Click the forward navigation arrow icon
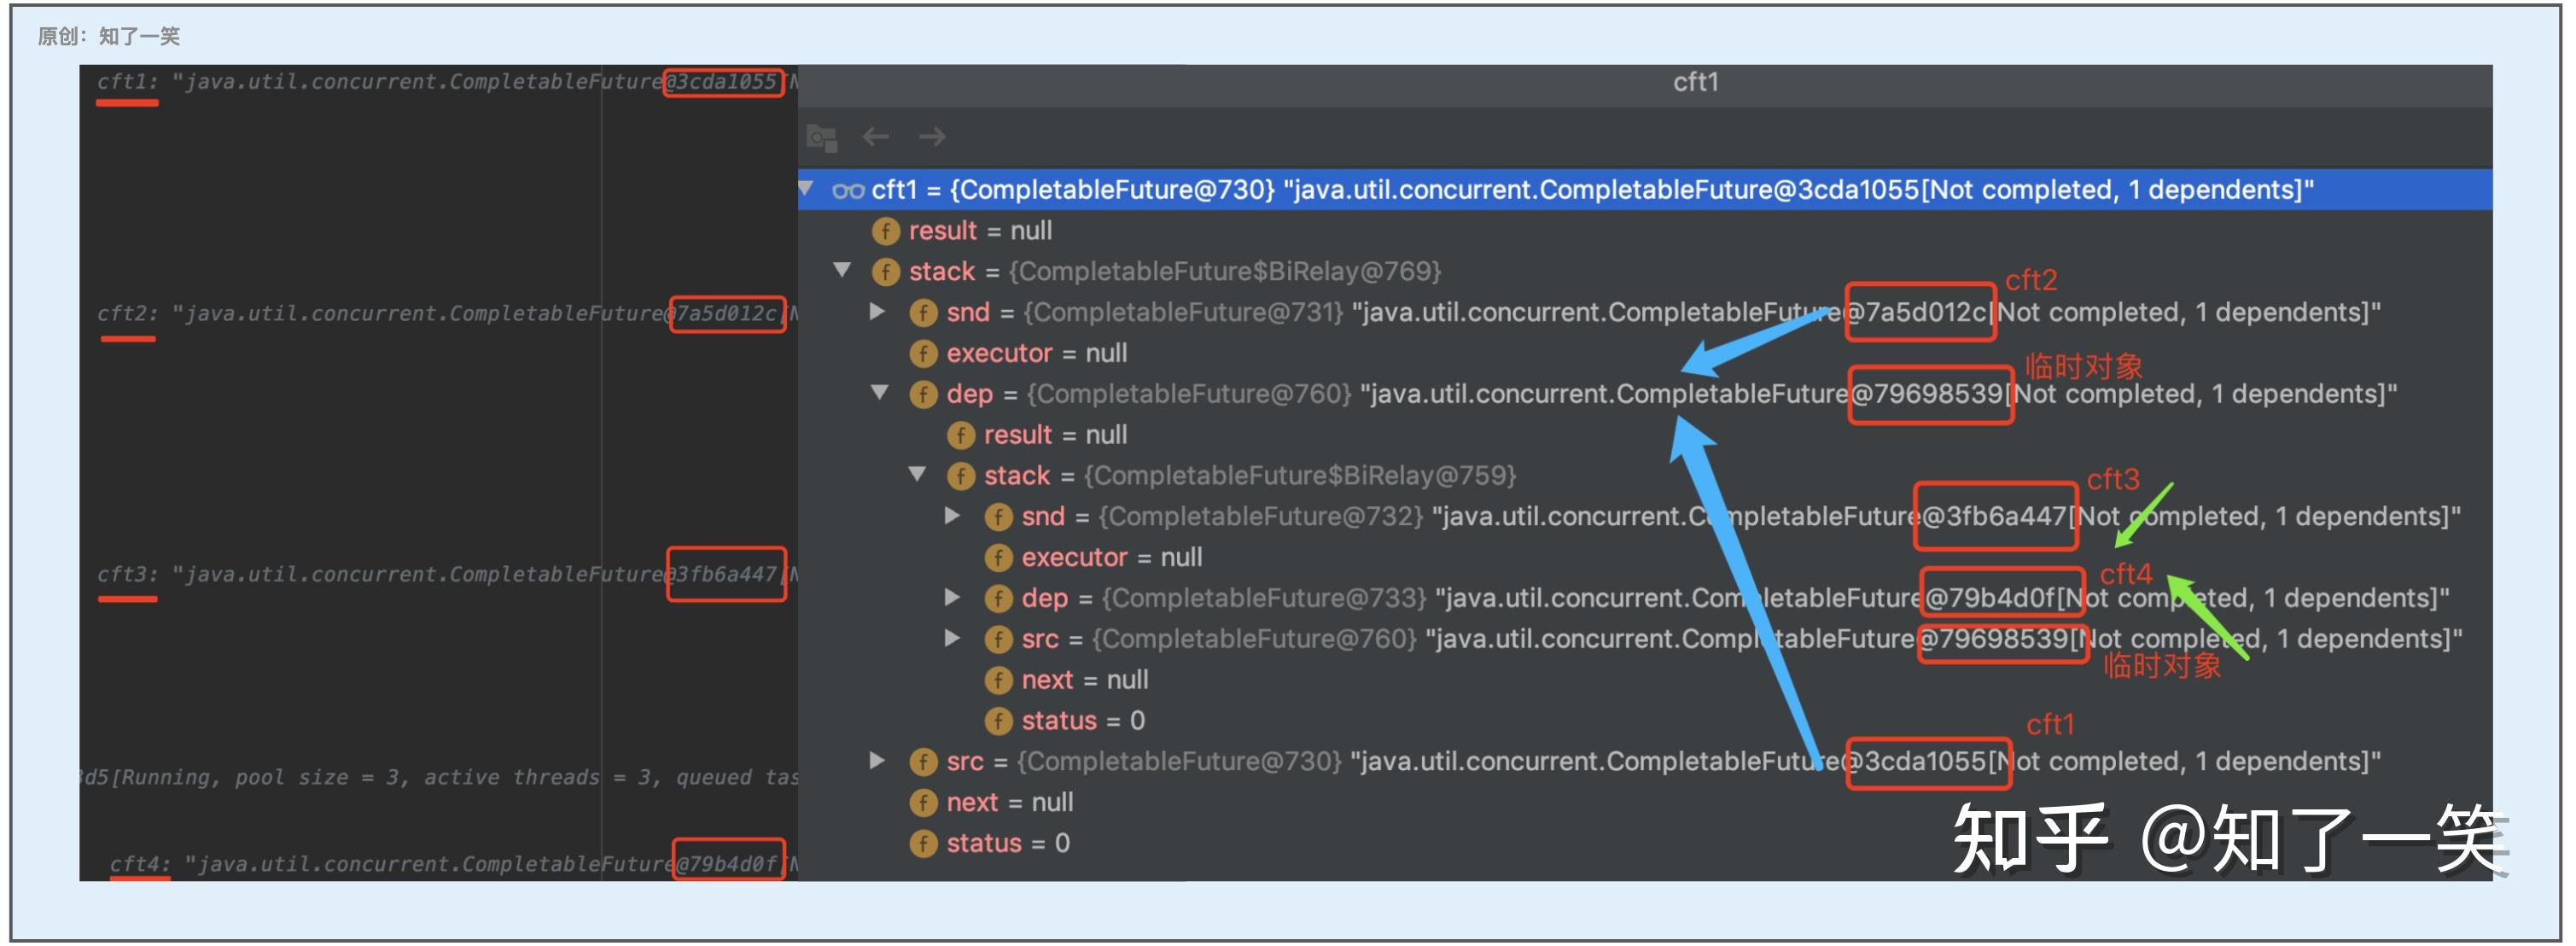 tap(932, 137)
